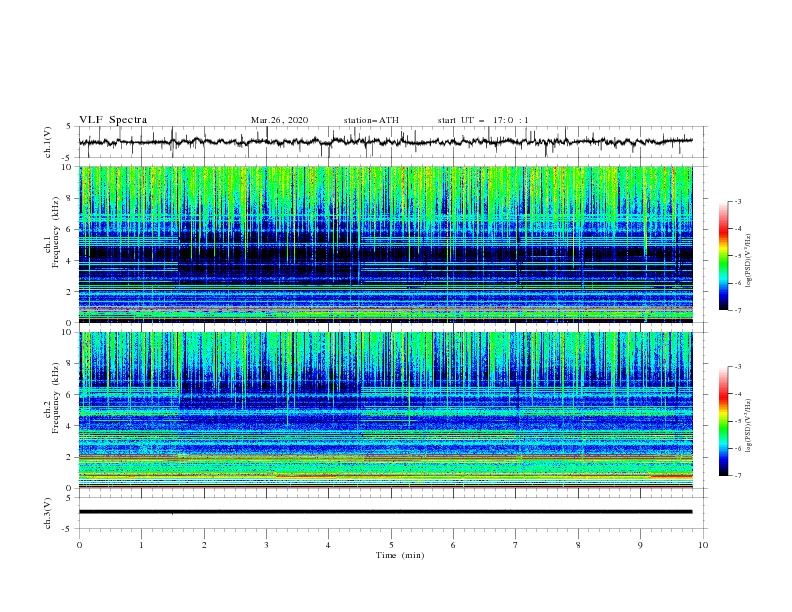Click the red top end of ch.1 colorbar

click(724, 222)
